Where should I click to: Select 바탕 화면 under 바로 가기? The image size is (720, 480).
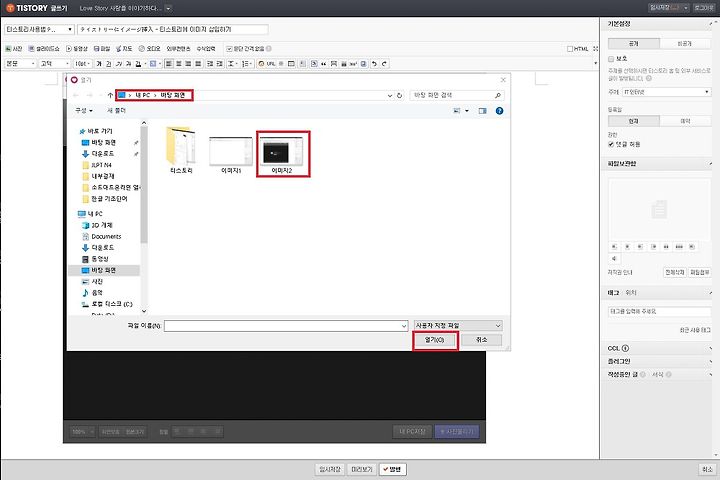click(x=103, y=142)
